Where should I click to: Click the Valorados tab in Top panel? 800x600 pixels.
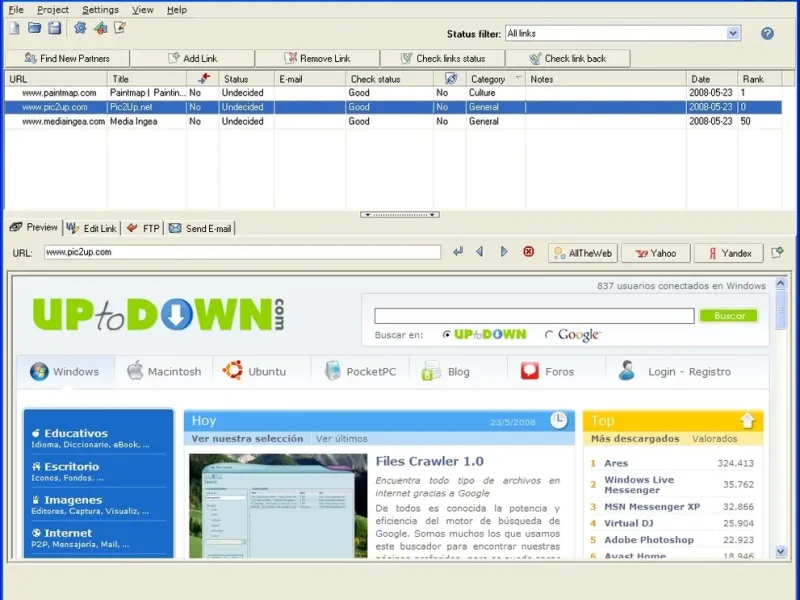(714, 438)
